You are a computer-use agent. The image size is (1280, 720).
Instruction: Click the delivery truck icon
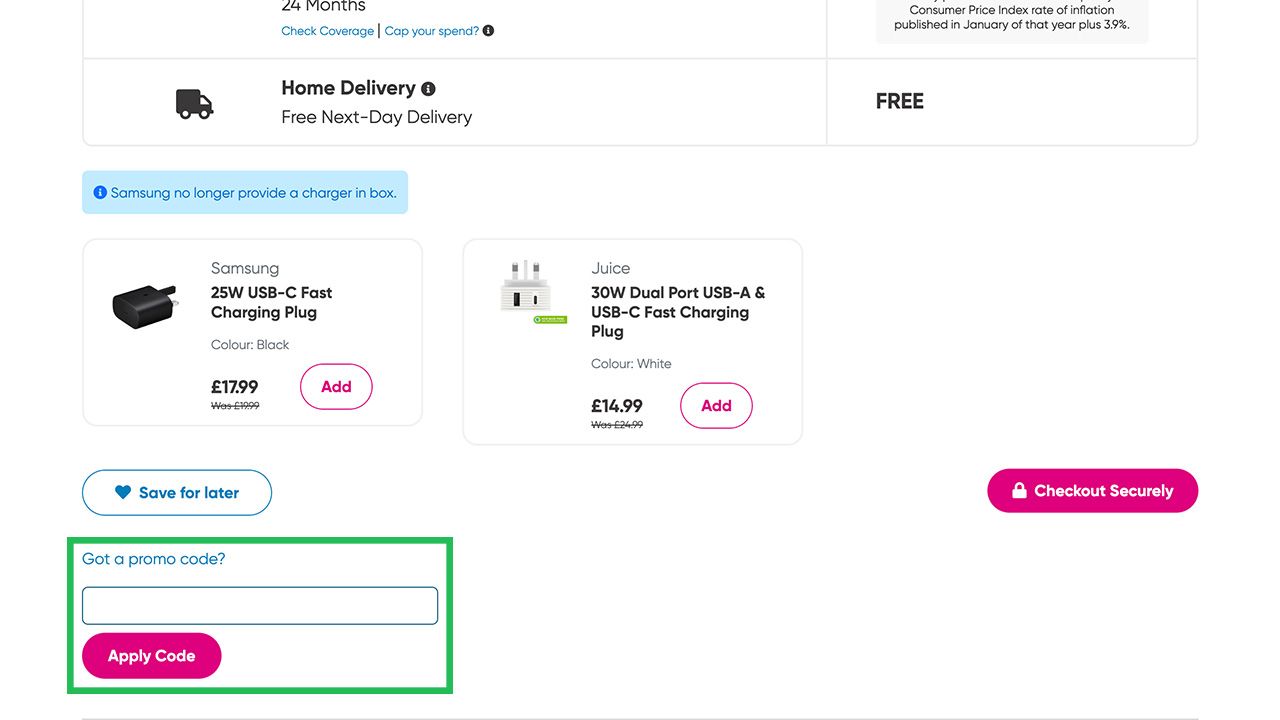coord(195,103)
